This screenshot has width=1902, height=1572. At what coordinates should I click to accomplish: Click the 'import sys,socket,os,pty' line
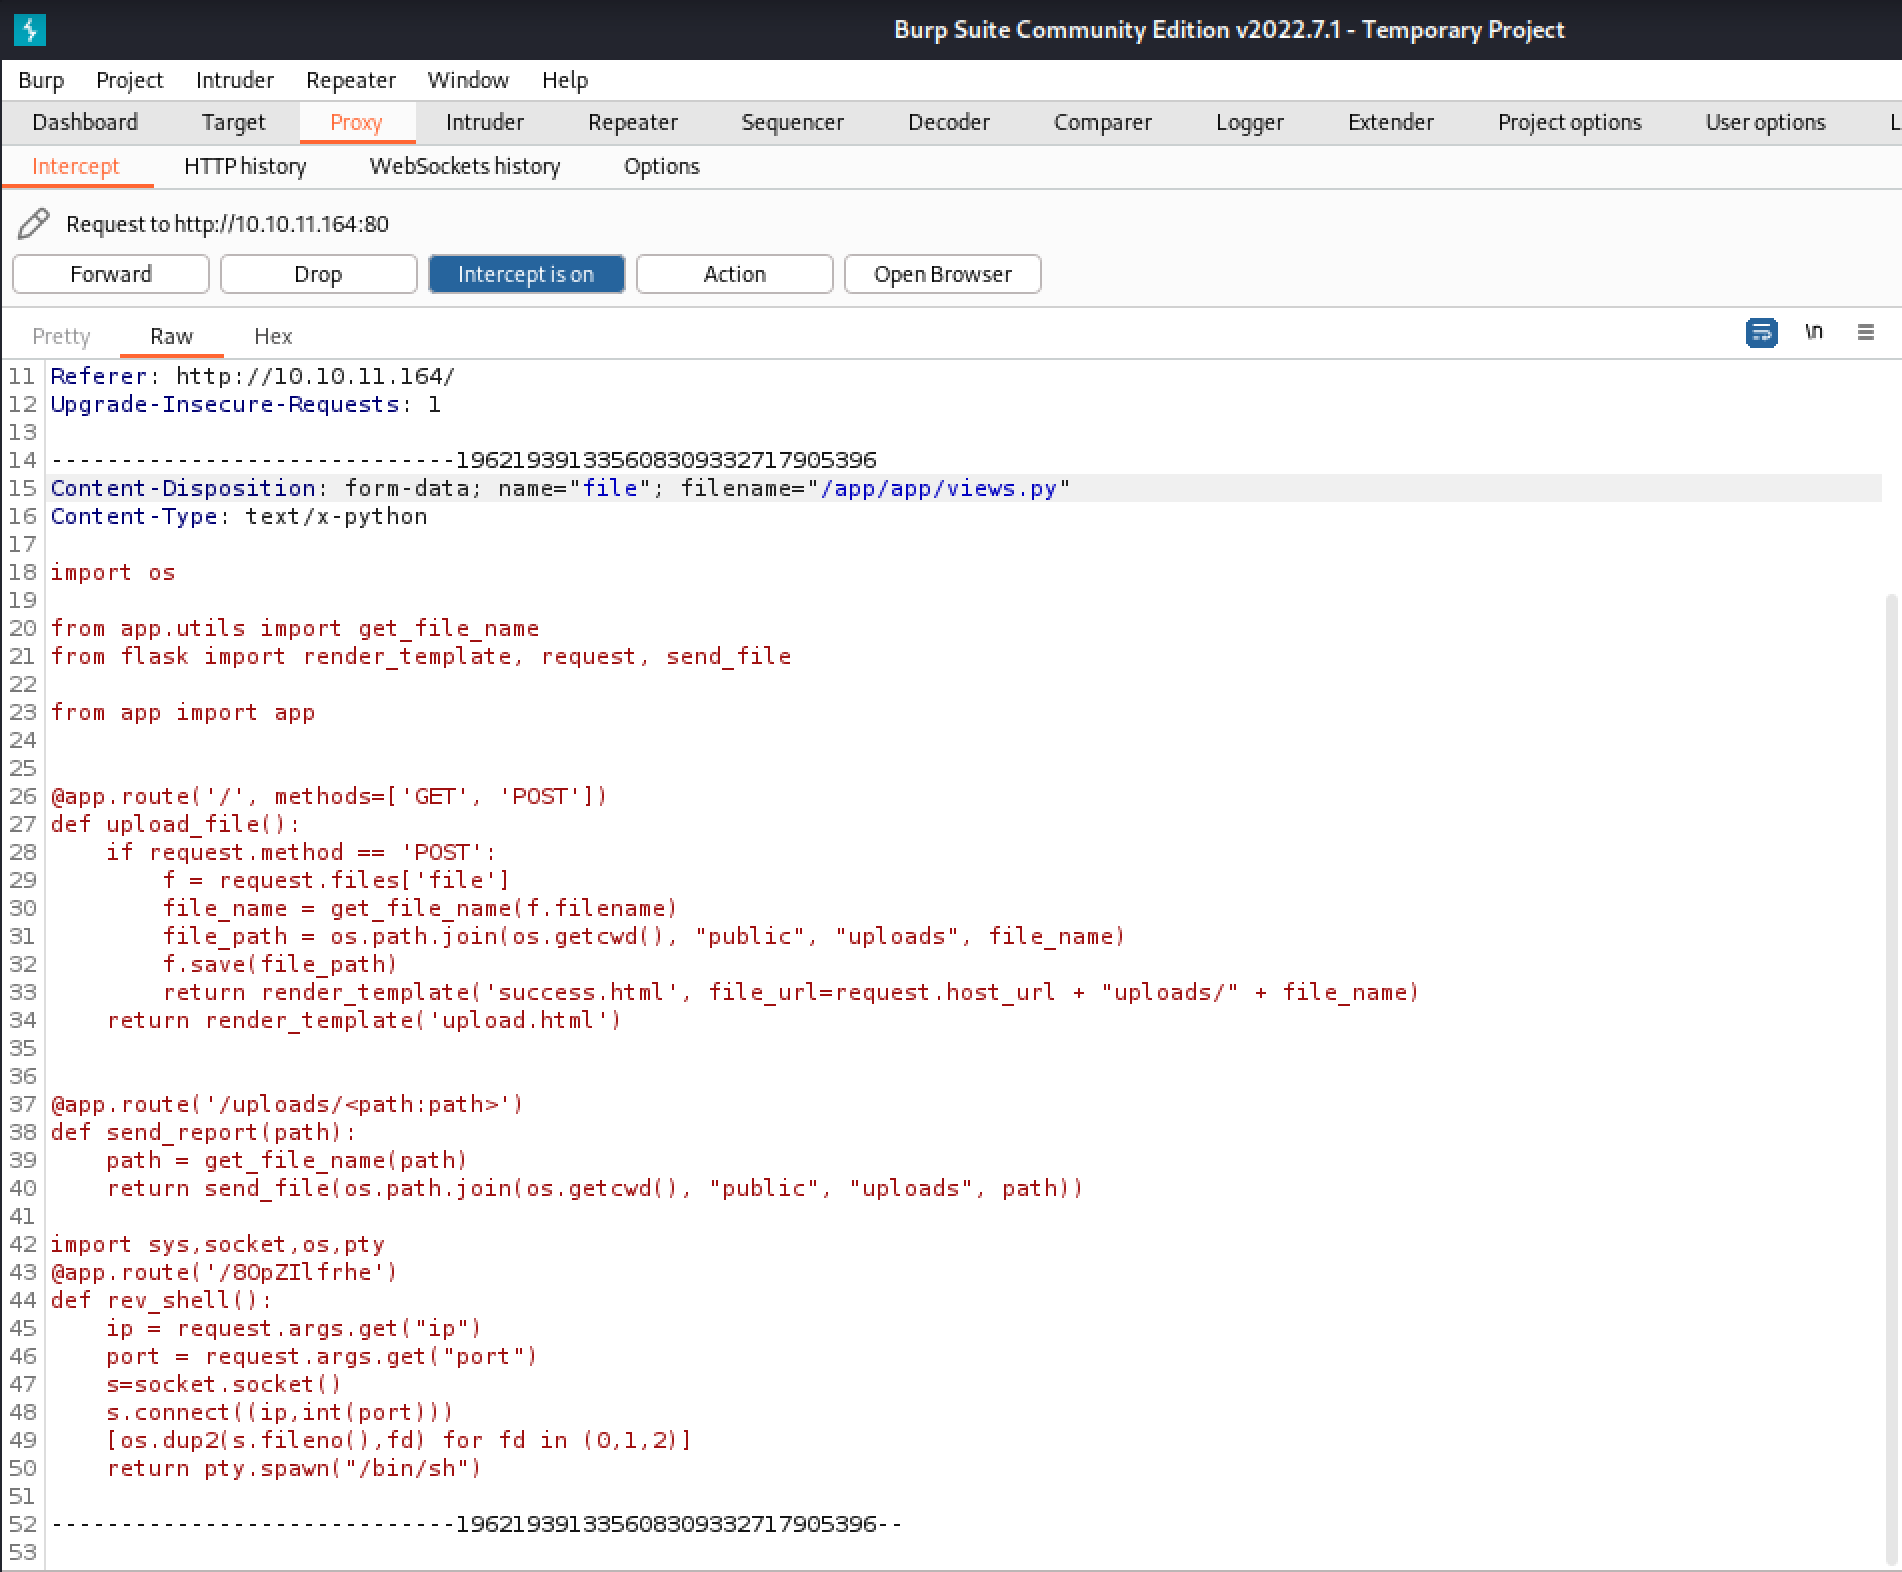click(218, 1244)
